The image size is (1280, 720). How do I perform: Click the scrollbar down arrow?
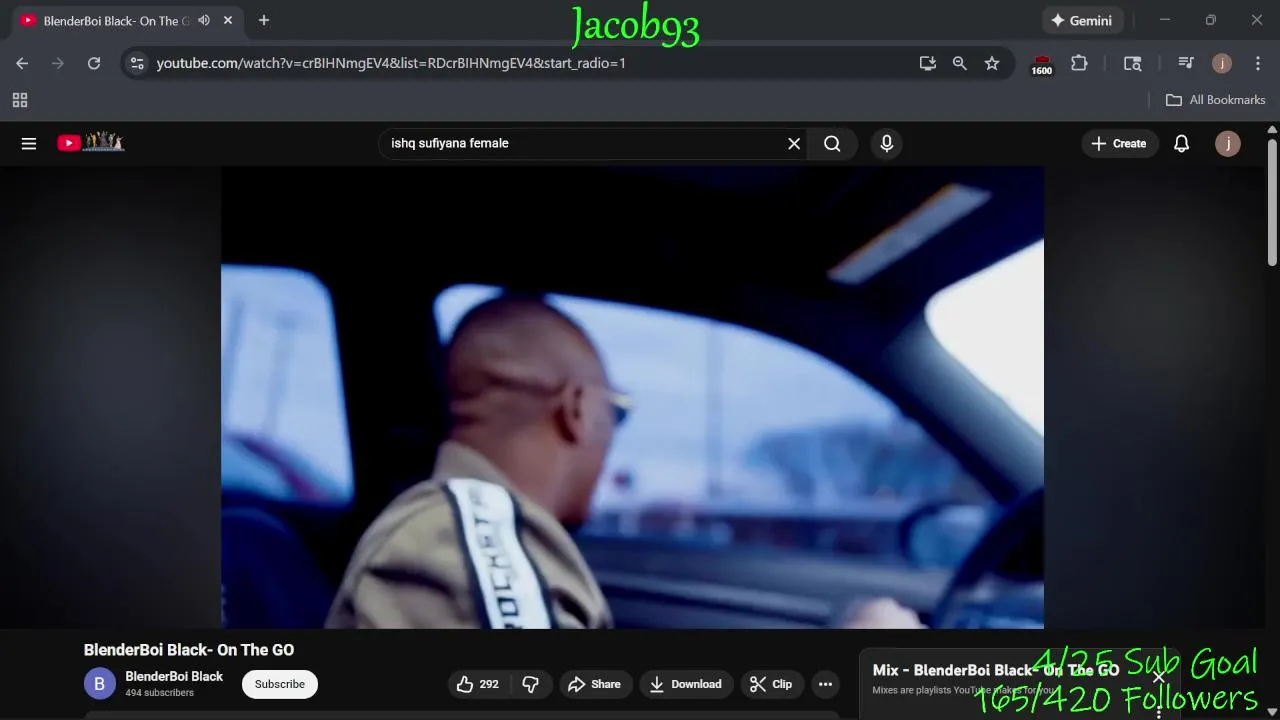[1272, 712]
